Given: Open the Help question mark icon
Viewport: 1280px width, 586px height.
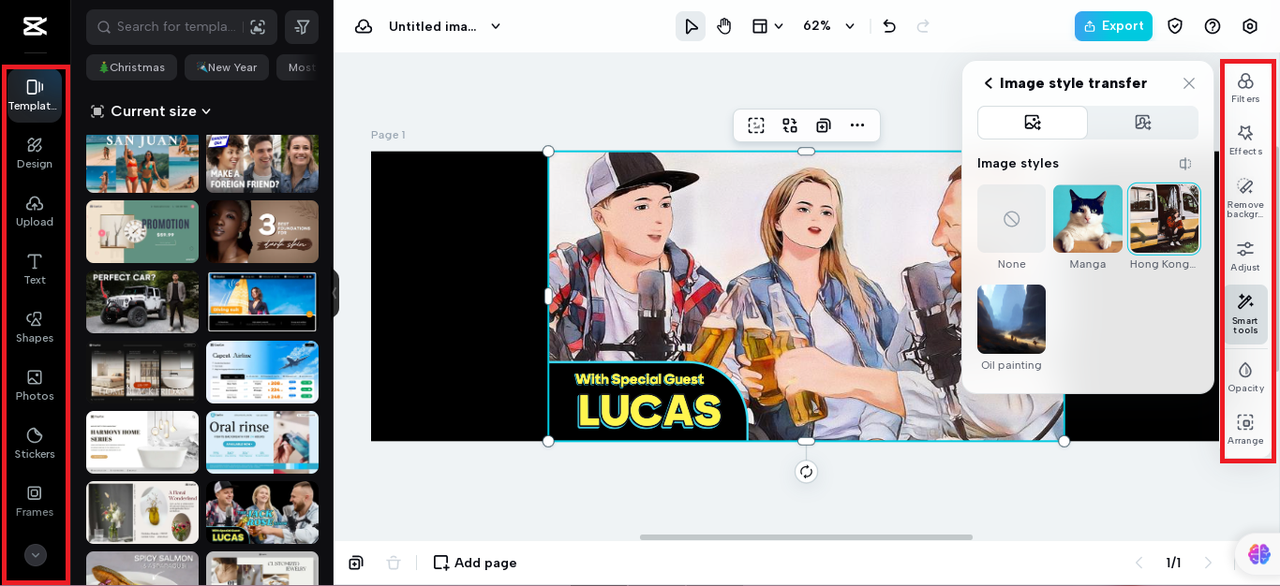Looking at the screenshot, I should [1212, 26].
